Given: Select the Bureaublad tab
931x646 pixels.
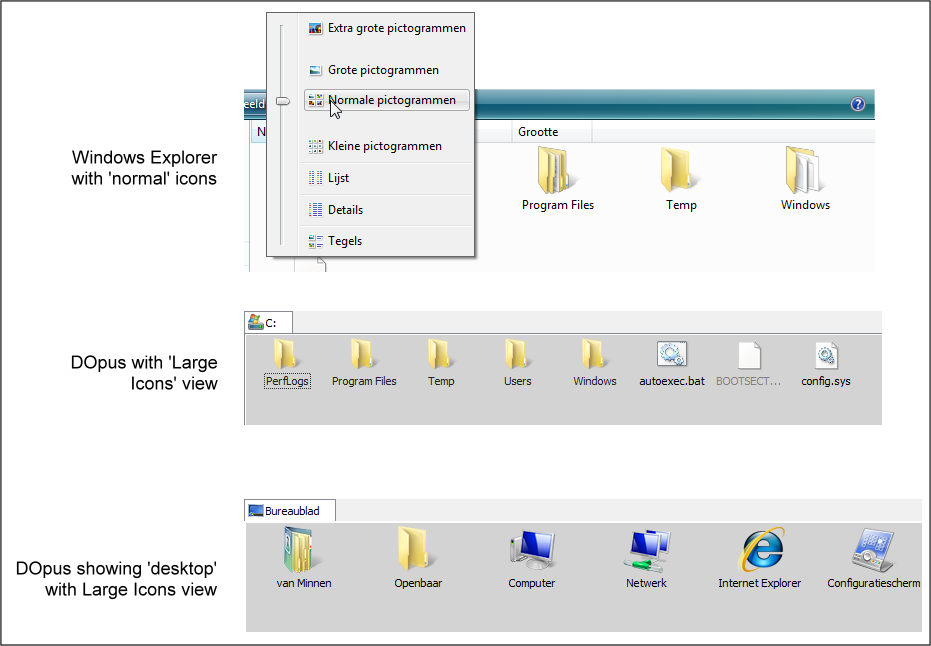Looking at the screenshot, I should 290,511.
